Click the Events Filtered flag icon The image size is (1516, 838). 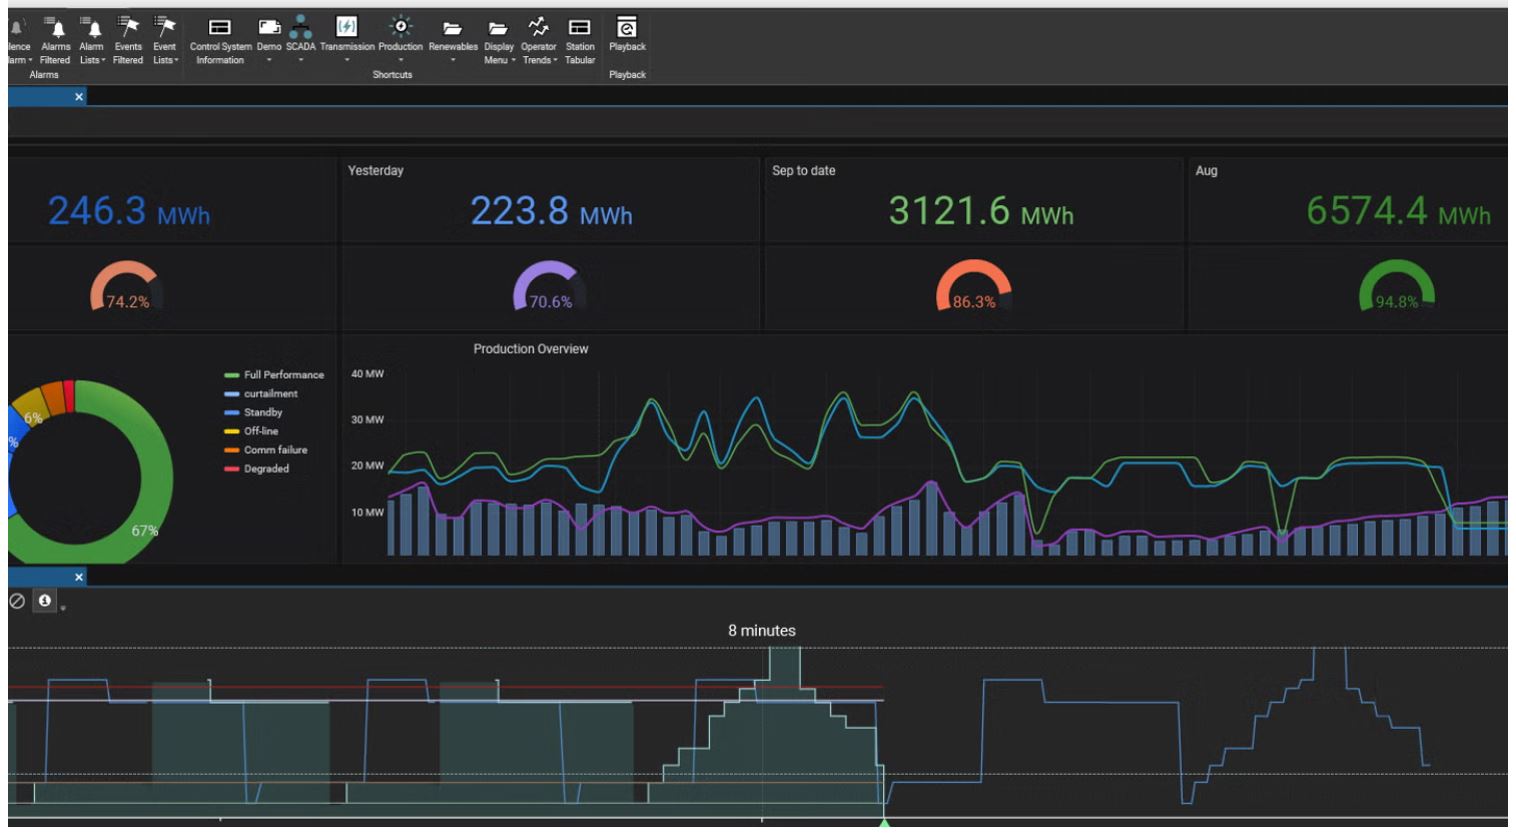point(128,28)
